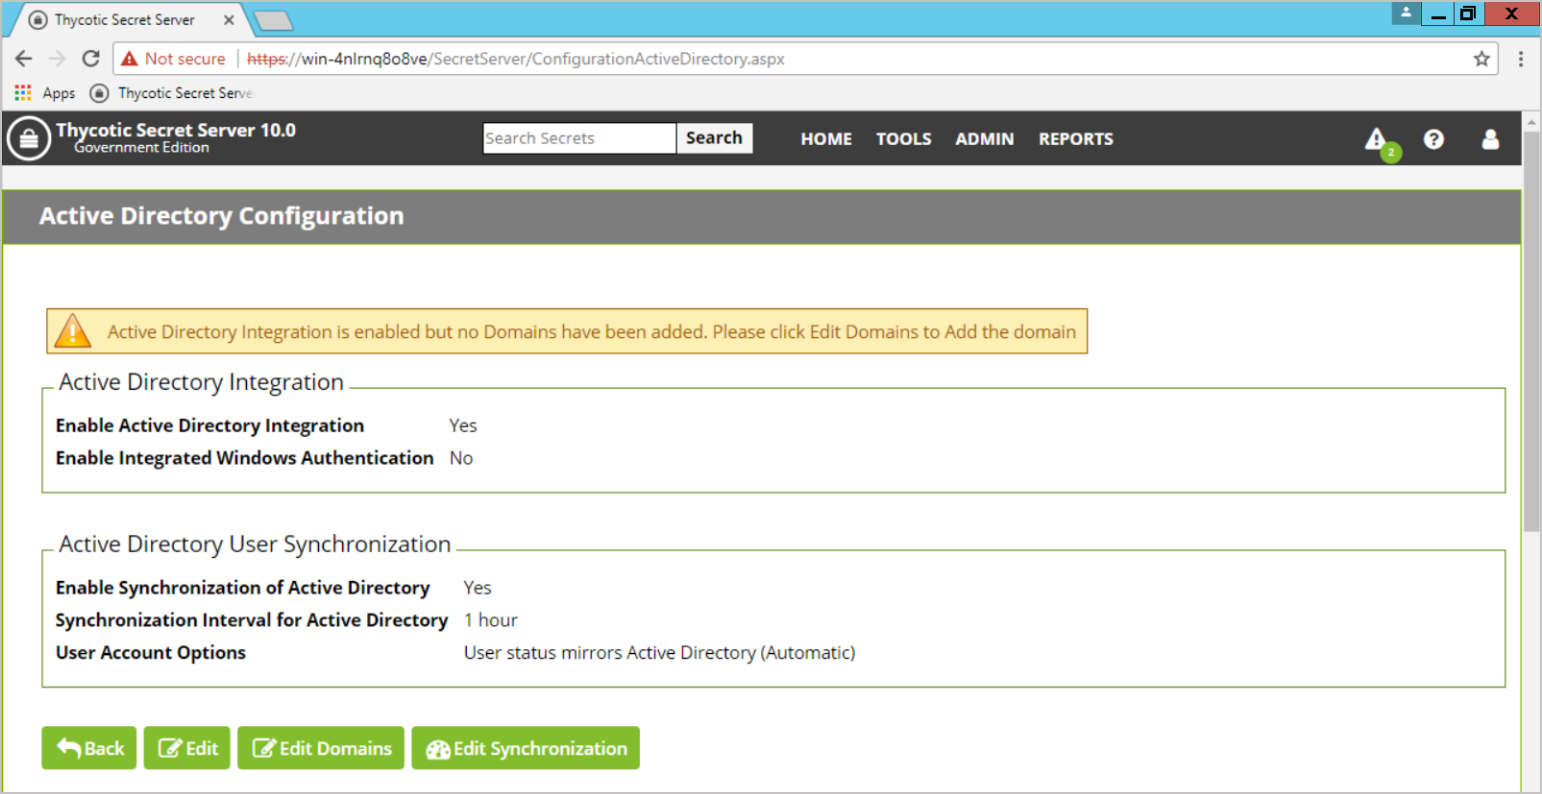The image size is (1542, 794).
Task: Bookmark page with the star icon
Action: click(1481, 59)
